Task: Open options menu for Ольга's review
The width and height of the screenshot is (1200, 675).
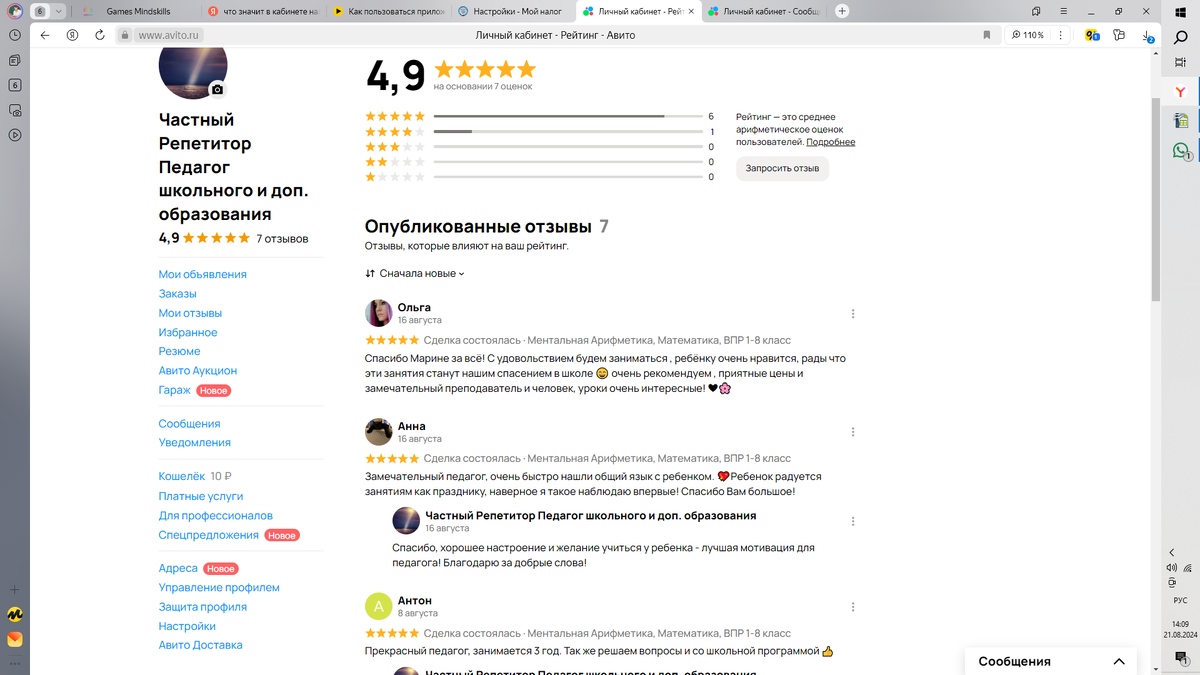Action: [x=853, y=314]
